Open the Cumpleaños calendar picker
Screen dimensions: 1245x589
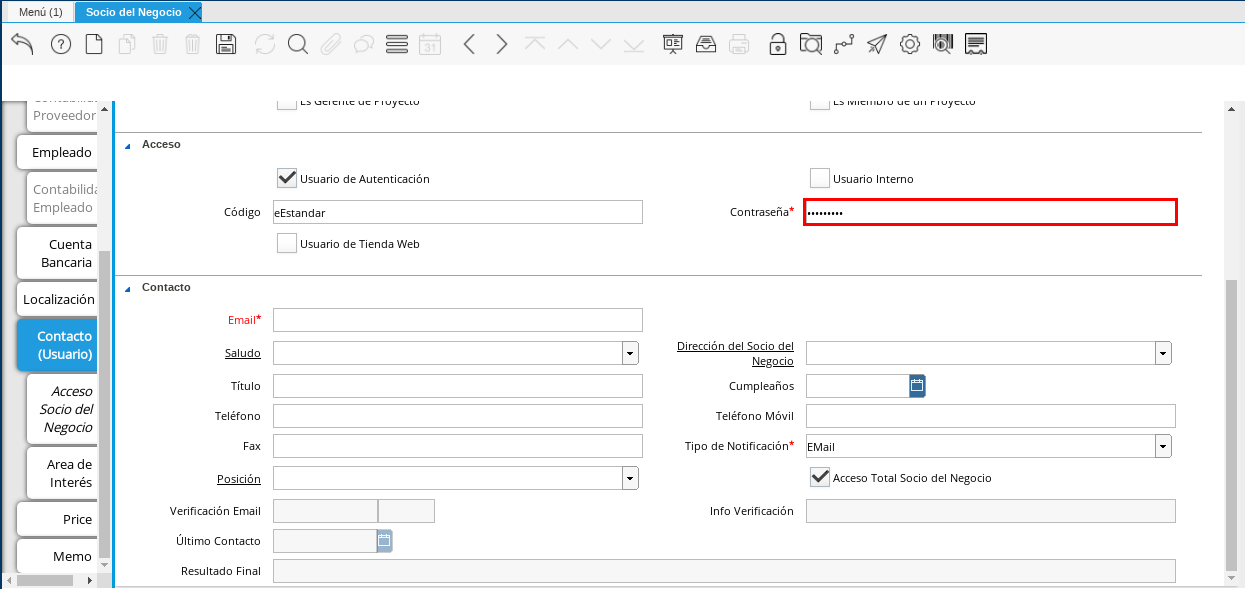point(917,386)
